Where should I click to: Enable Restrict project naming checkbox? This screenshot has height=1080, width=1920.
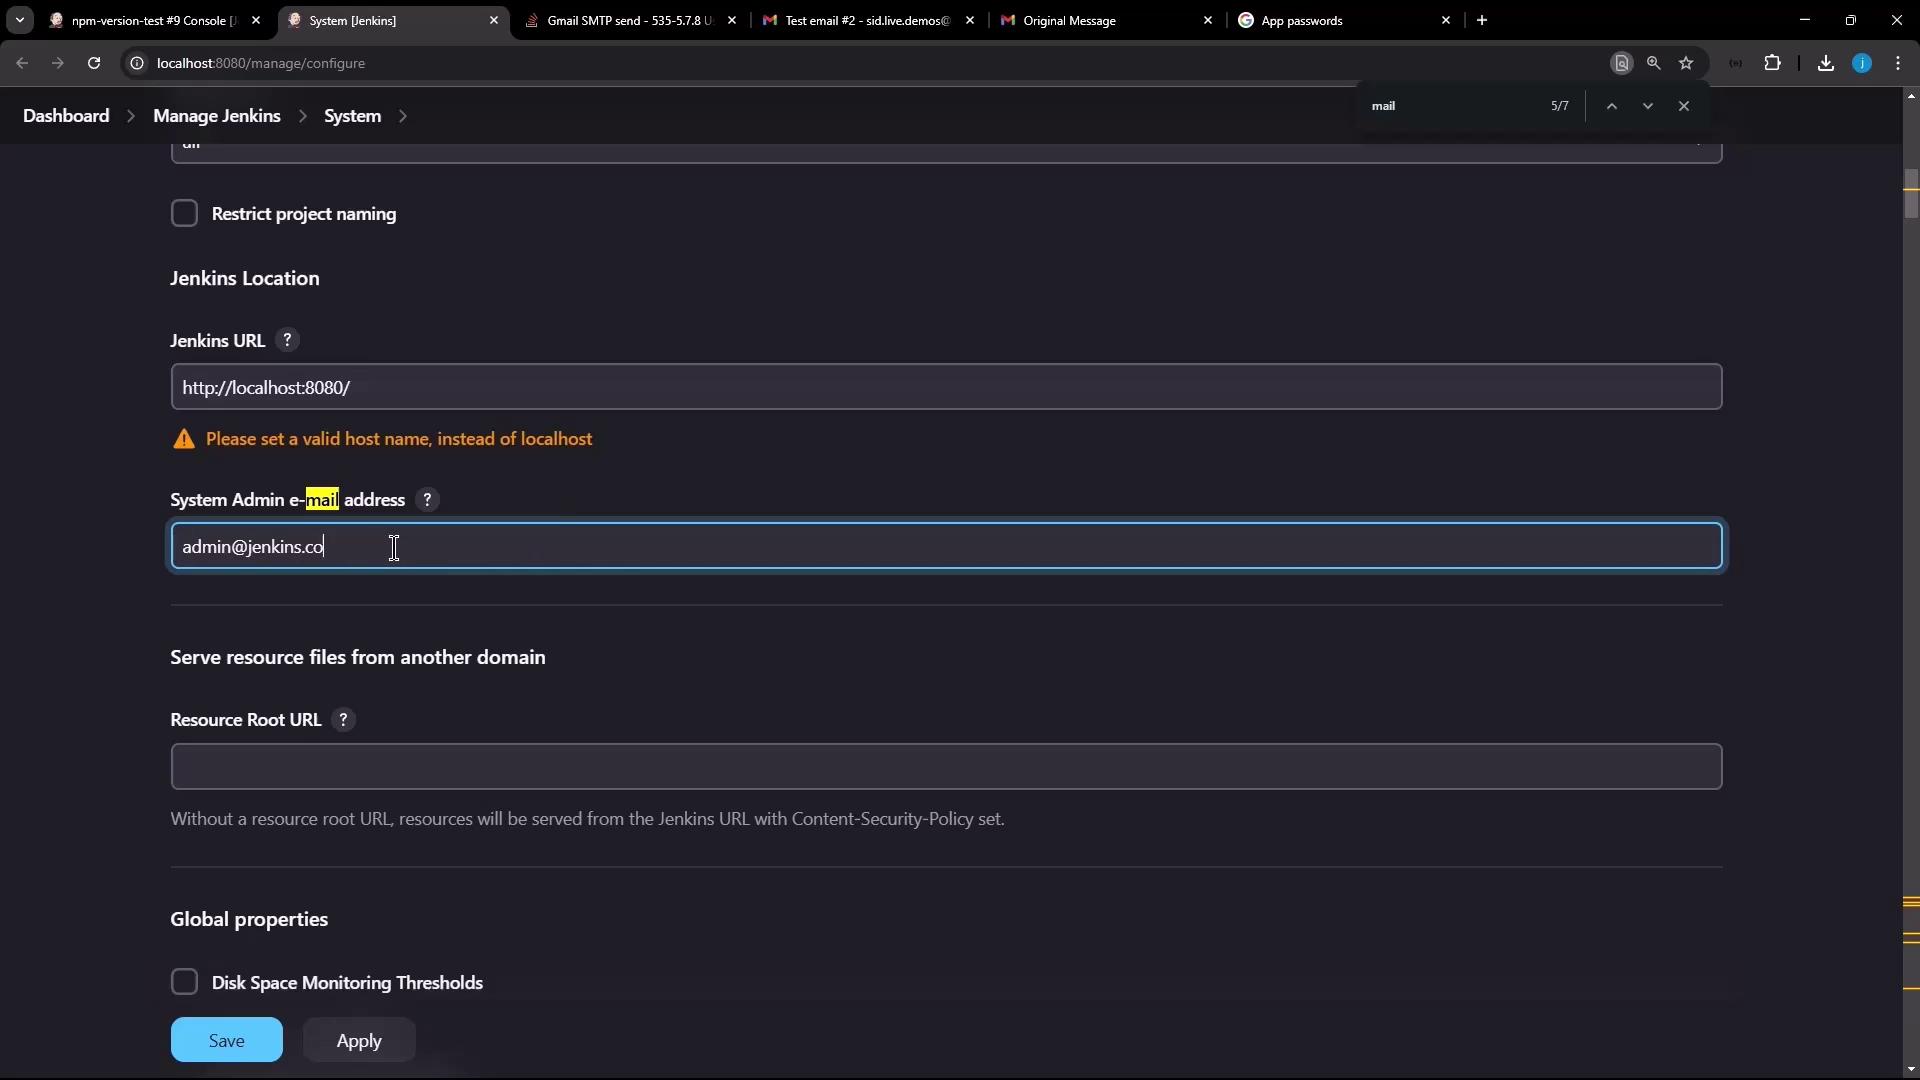184,213
